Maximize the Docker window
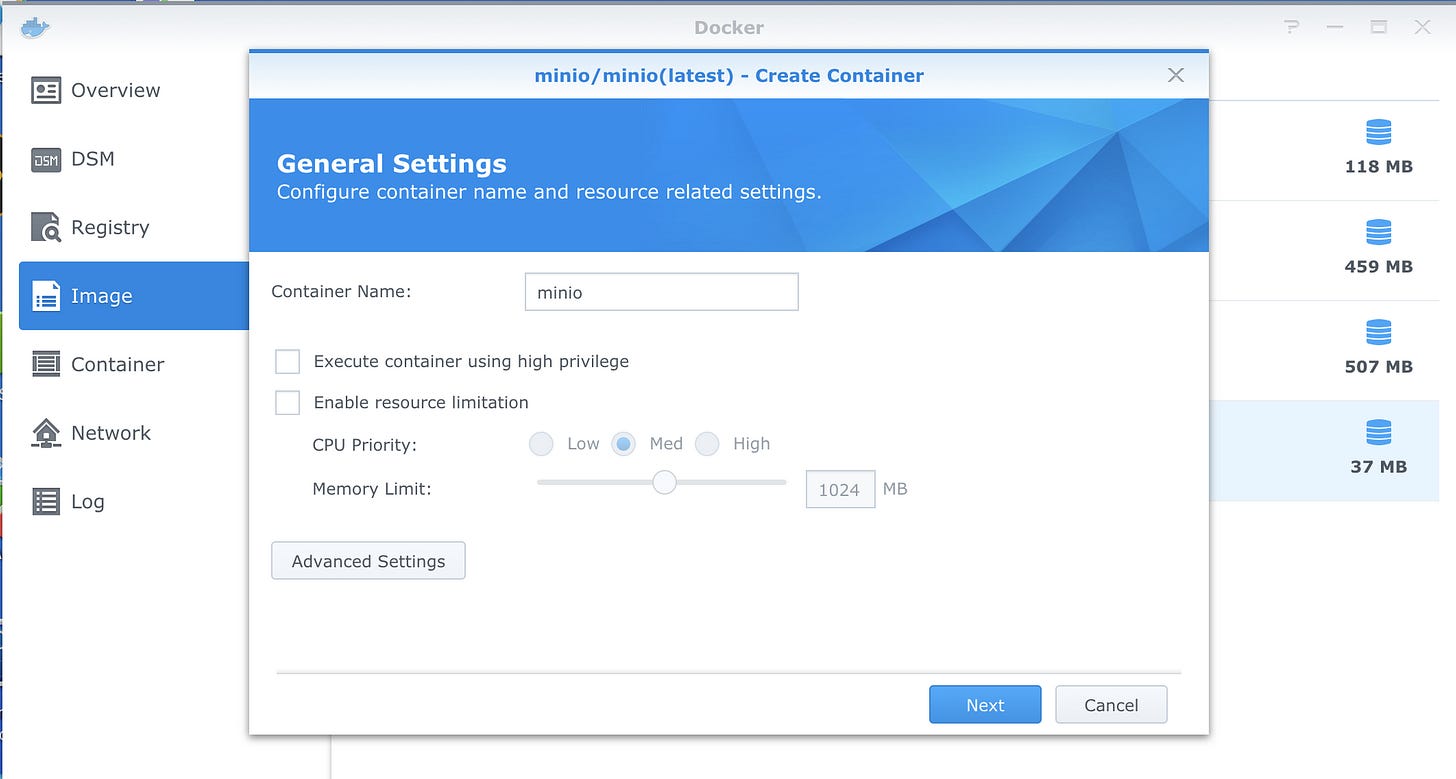 (1379, 28)
